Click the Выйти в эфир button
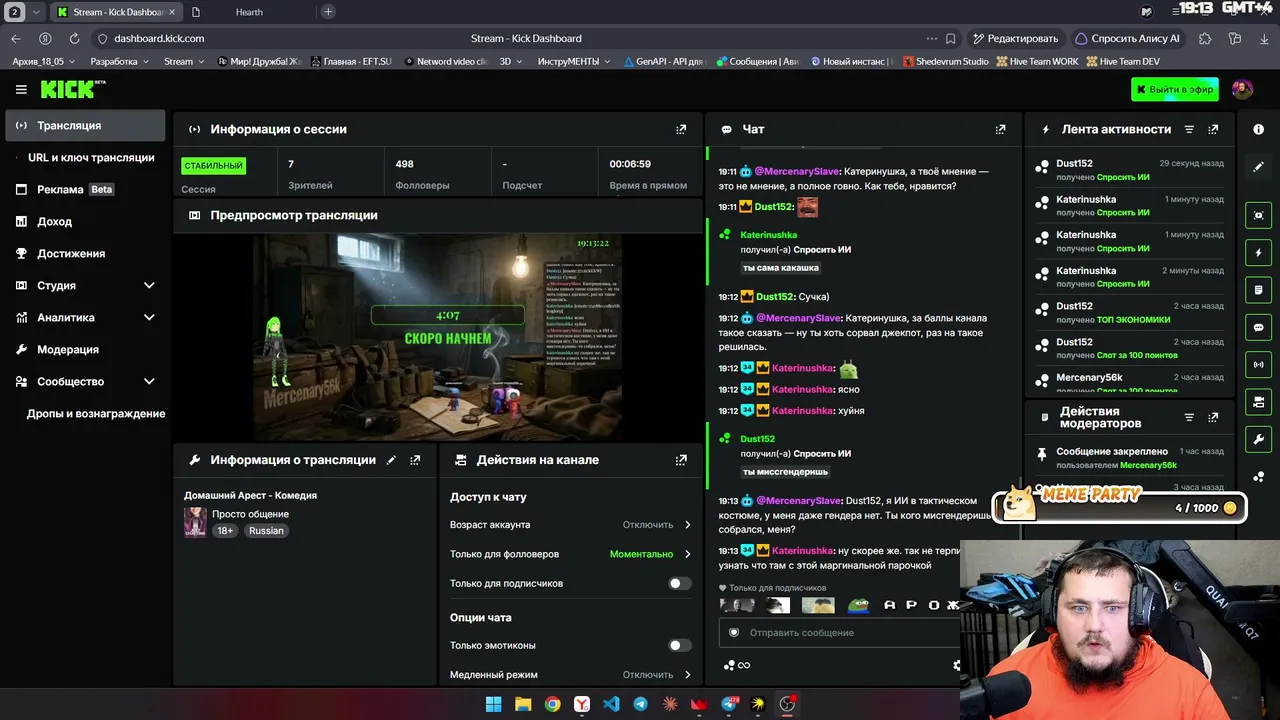This screenshot has height=720, width=1280. [1175, 89]
